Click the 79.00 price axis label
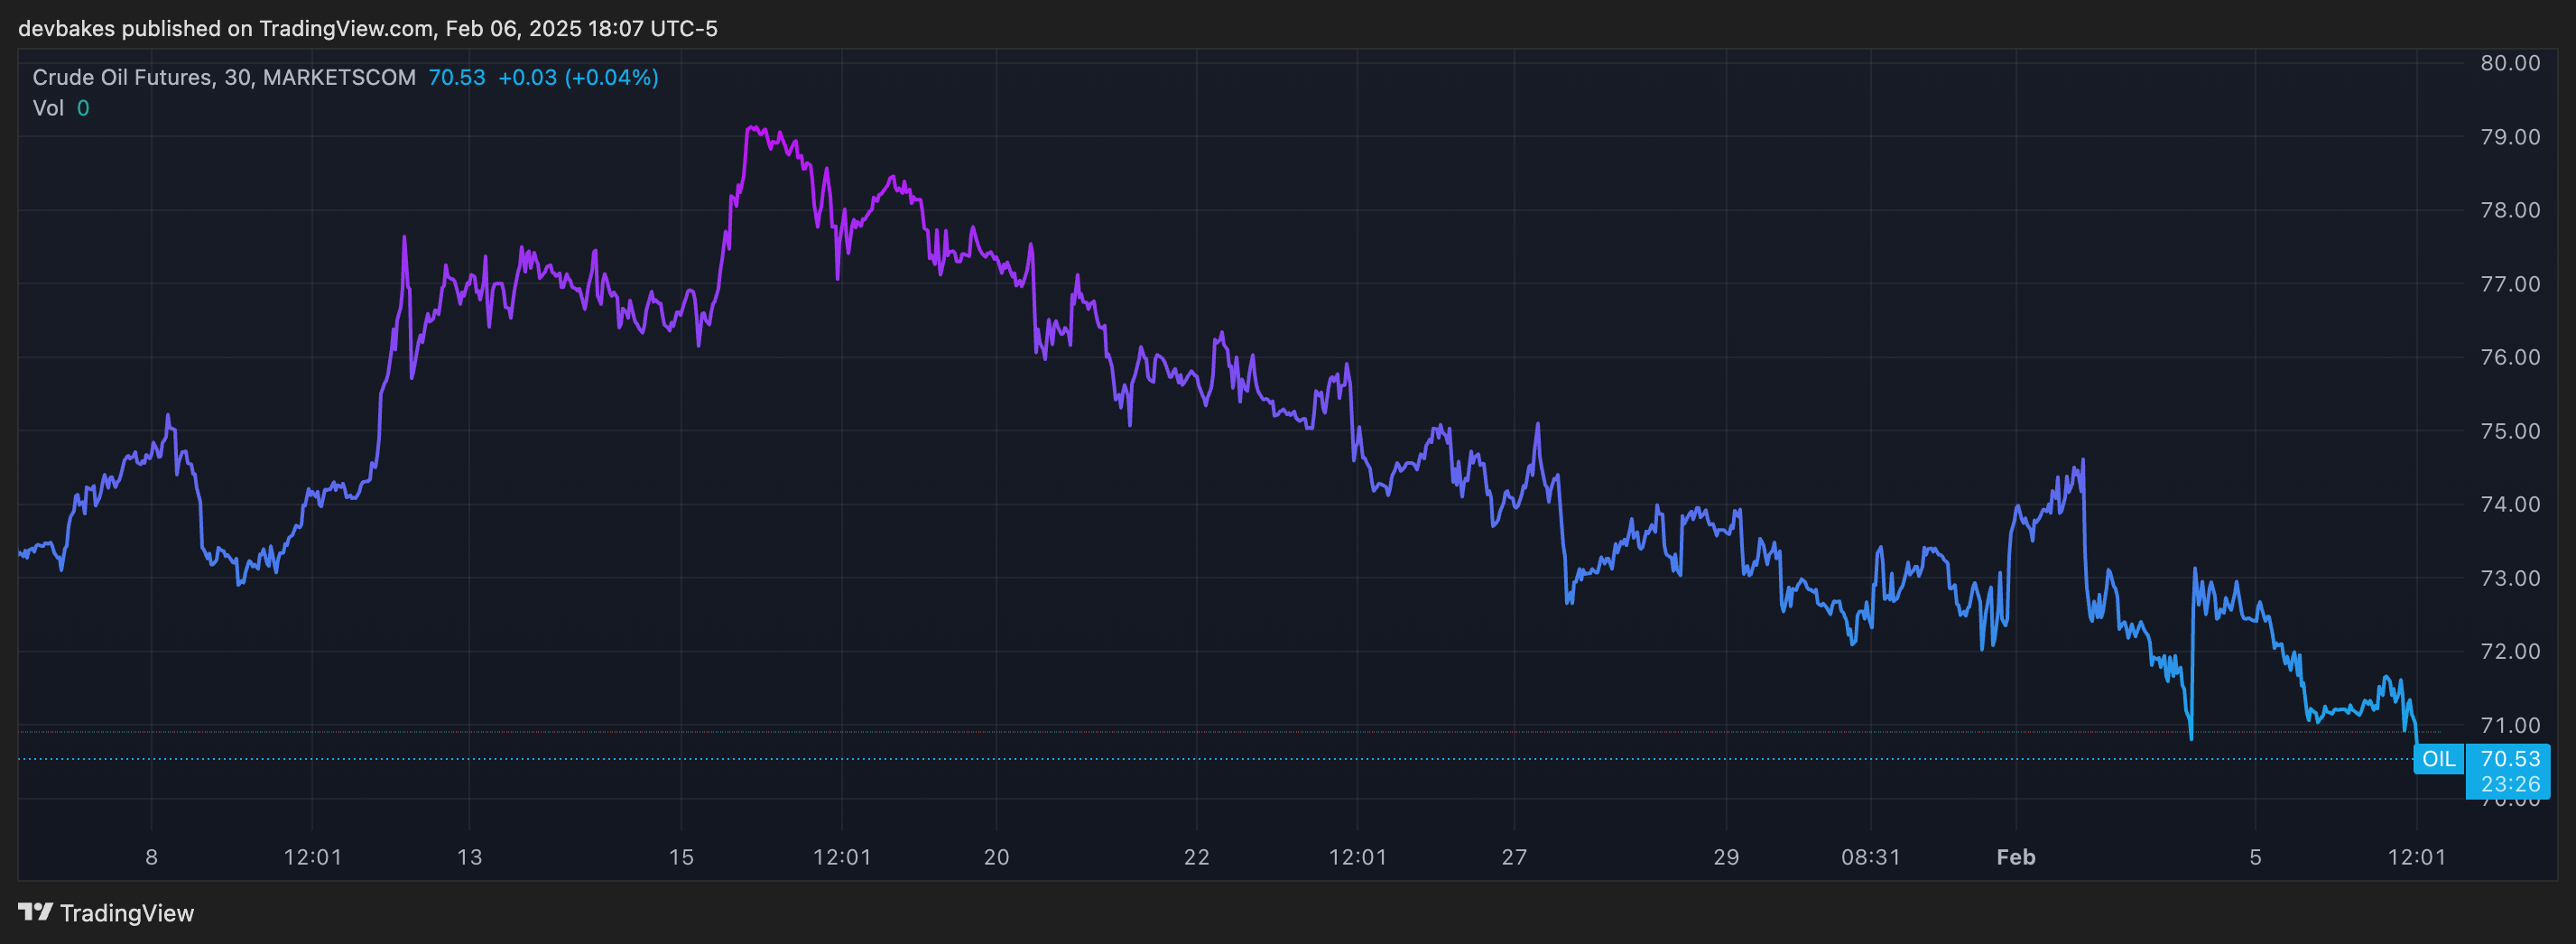 pyautogui.click(x=2510, y=137)
